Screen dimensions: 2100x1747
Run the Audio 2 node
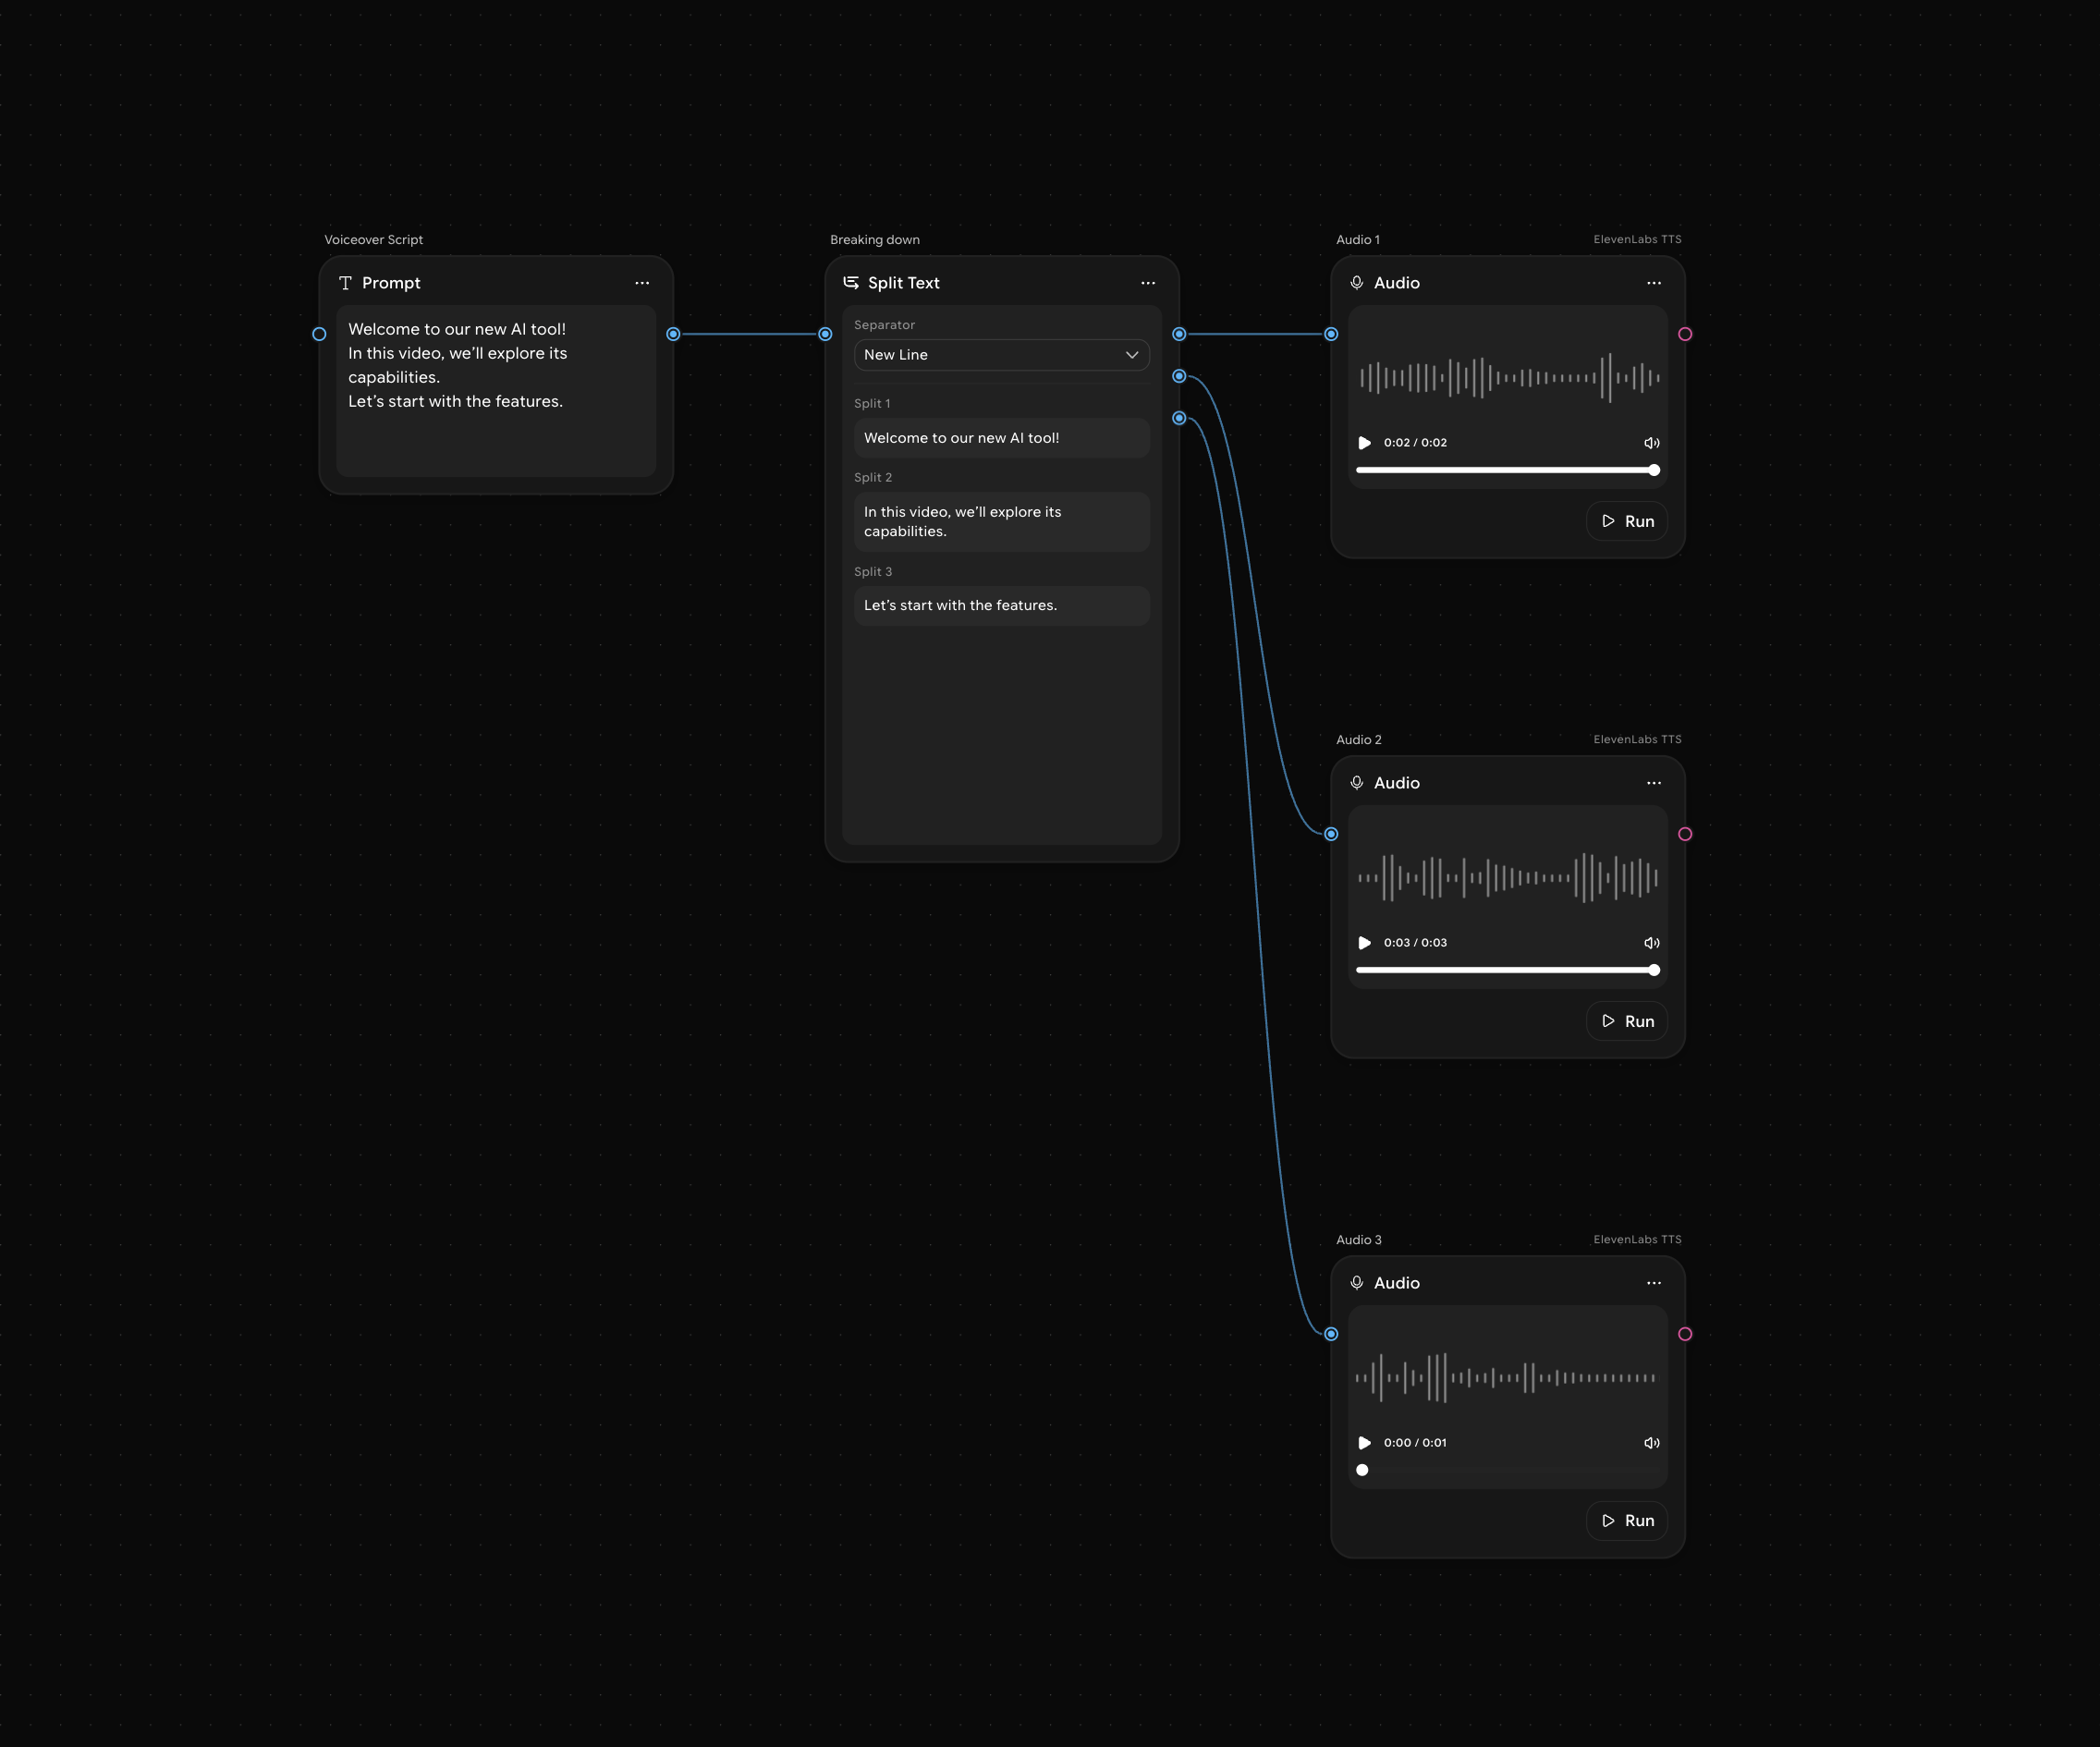coord(1627,1021)
